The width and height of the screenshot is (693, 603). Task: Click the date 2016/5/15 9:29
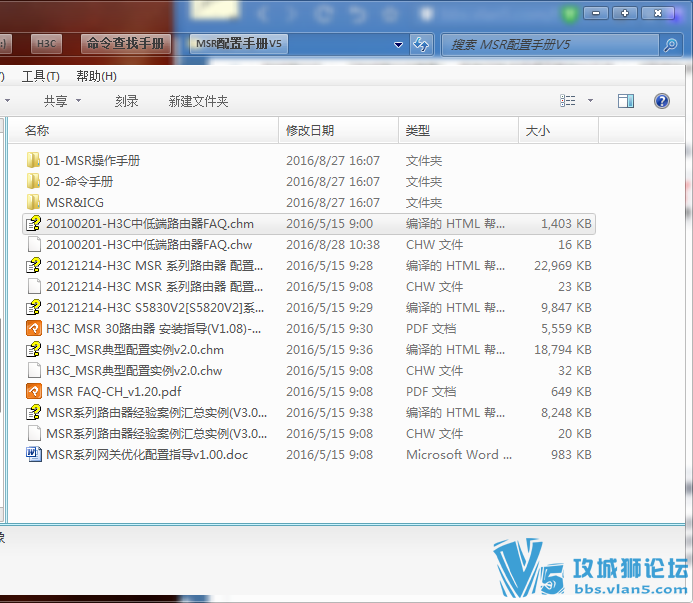tap(329, 308)
